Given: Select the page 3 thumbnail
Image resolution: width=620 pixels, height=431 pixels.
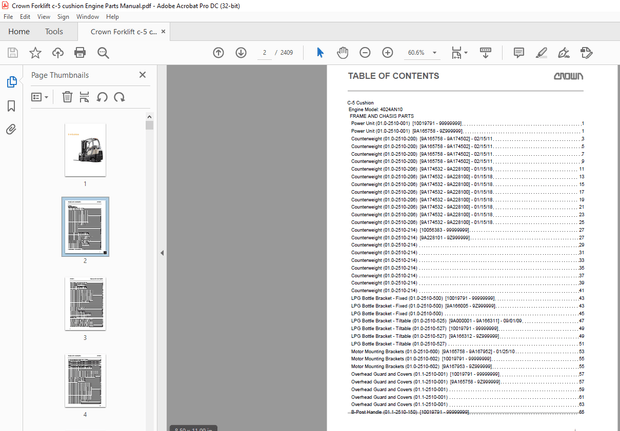Looking at the screenshot, I should click(85, 303).
